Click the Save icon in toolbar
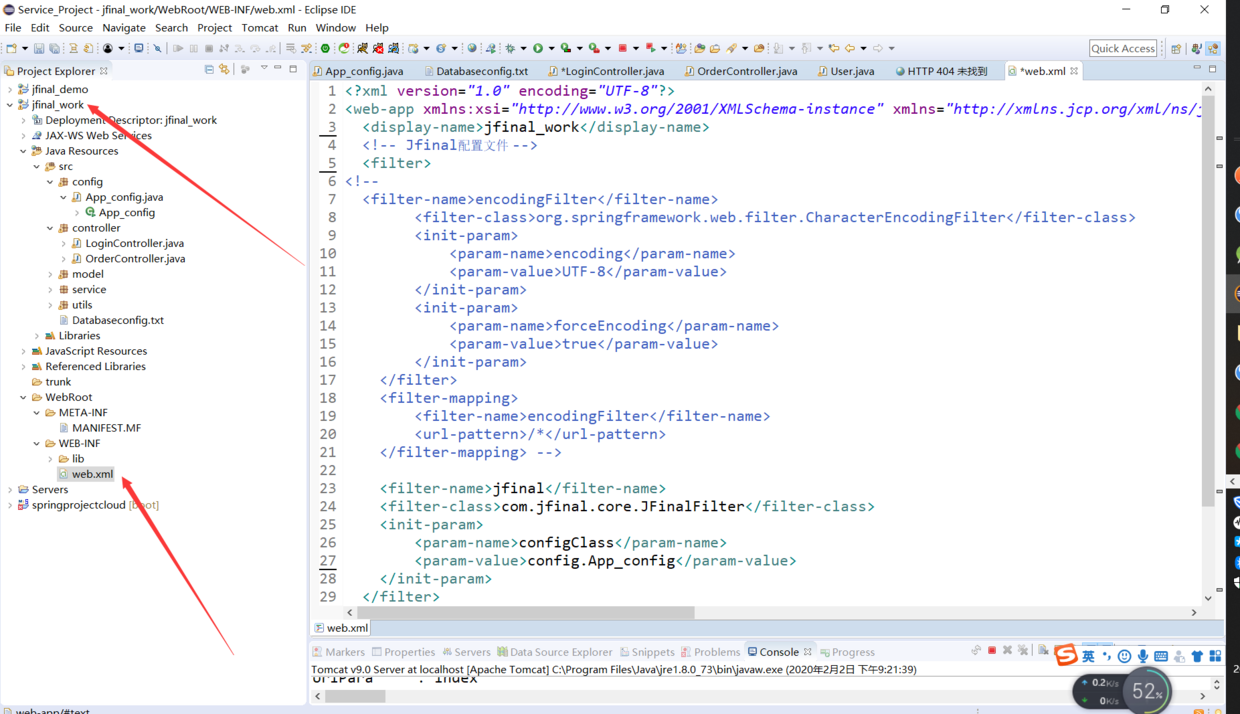This screenshot has height=714, width=1240. pyautogui.click(x=39, y=48)
